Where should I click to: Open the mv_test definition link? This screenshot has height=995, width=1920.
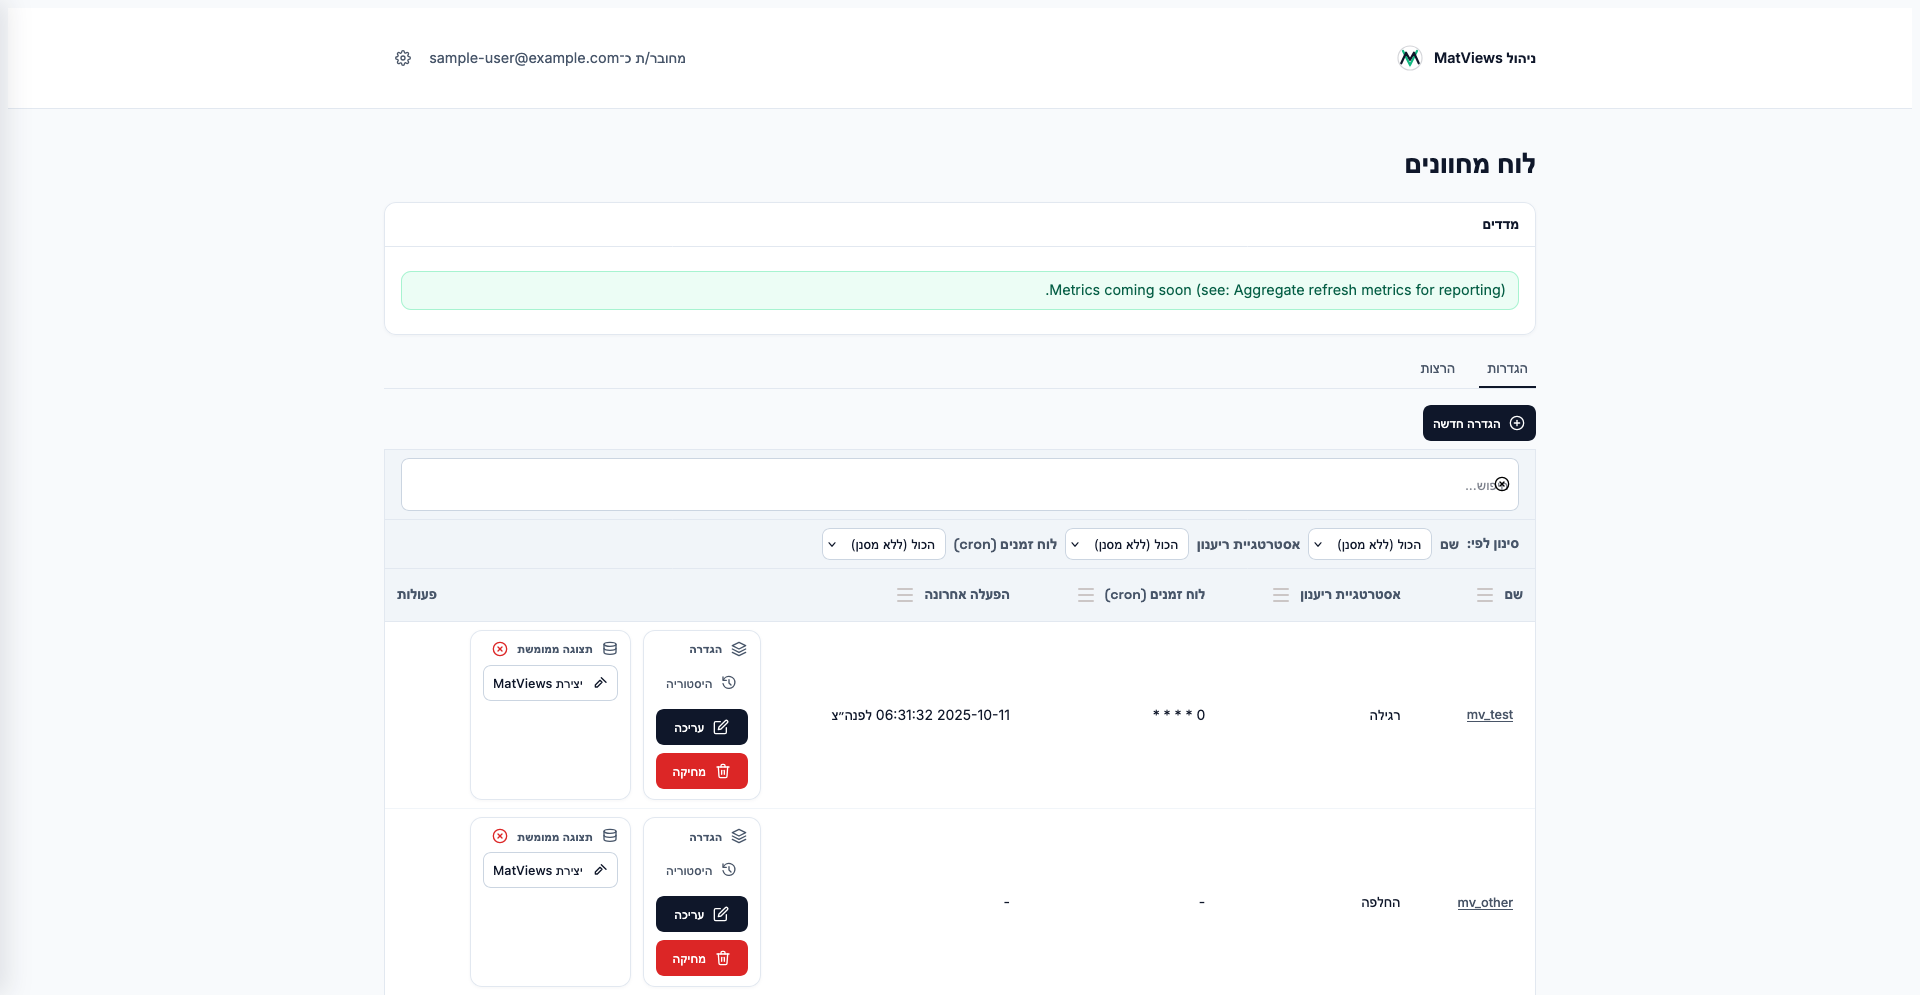point(1489,715)
